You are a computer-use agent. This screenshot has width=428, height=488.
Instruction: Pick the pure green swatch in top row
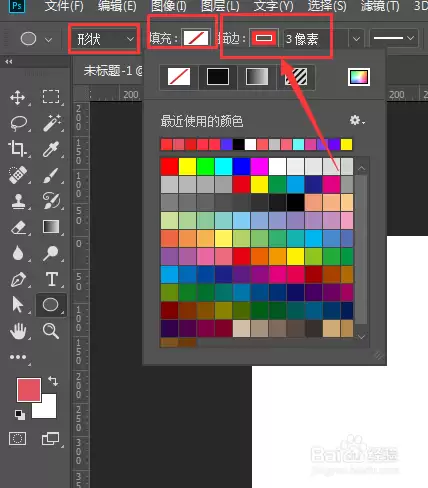click(205, 166)
